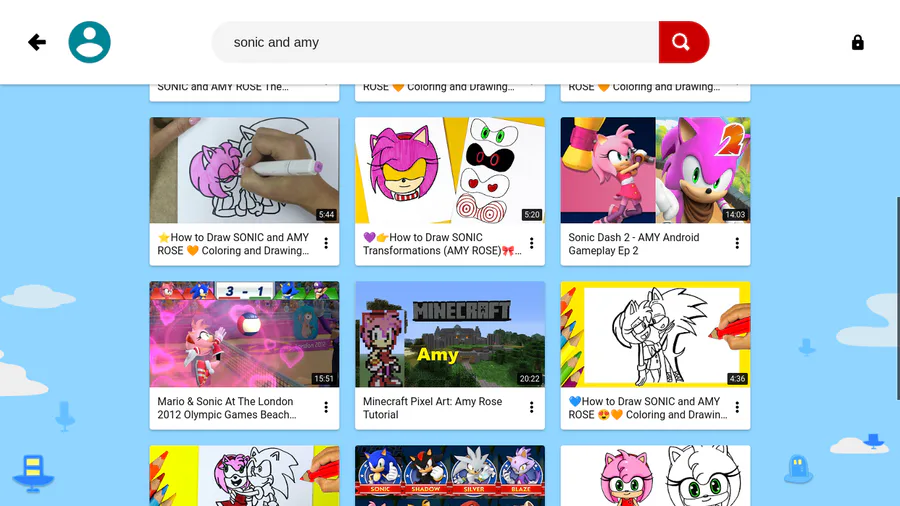Open the profile avatar icon
This screenshot has width=900, height=506.
90,42
